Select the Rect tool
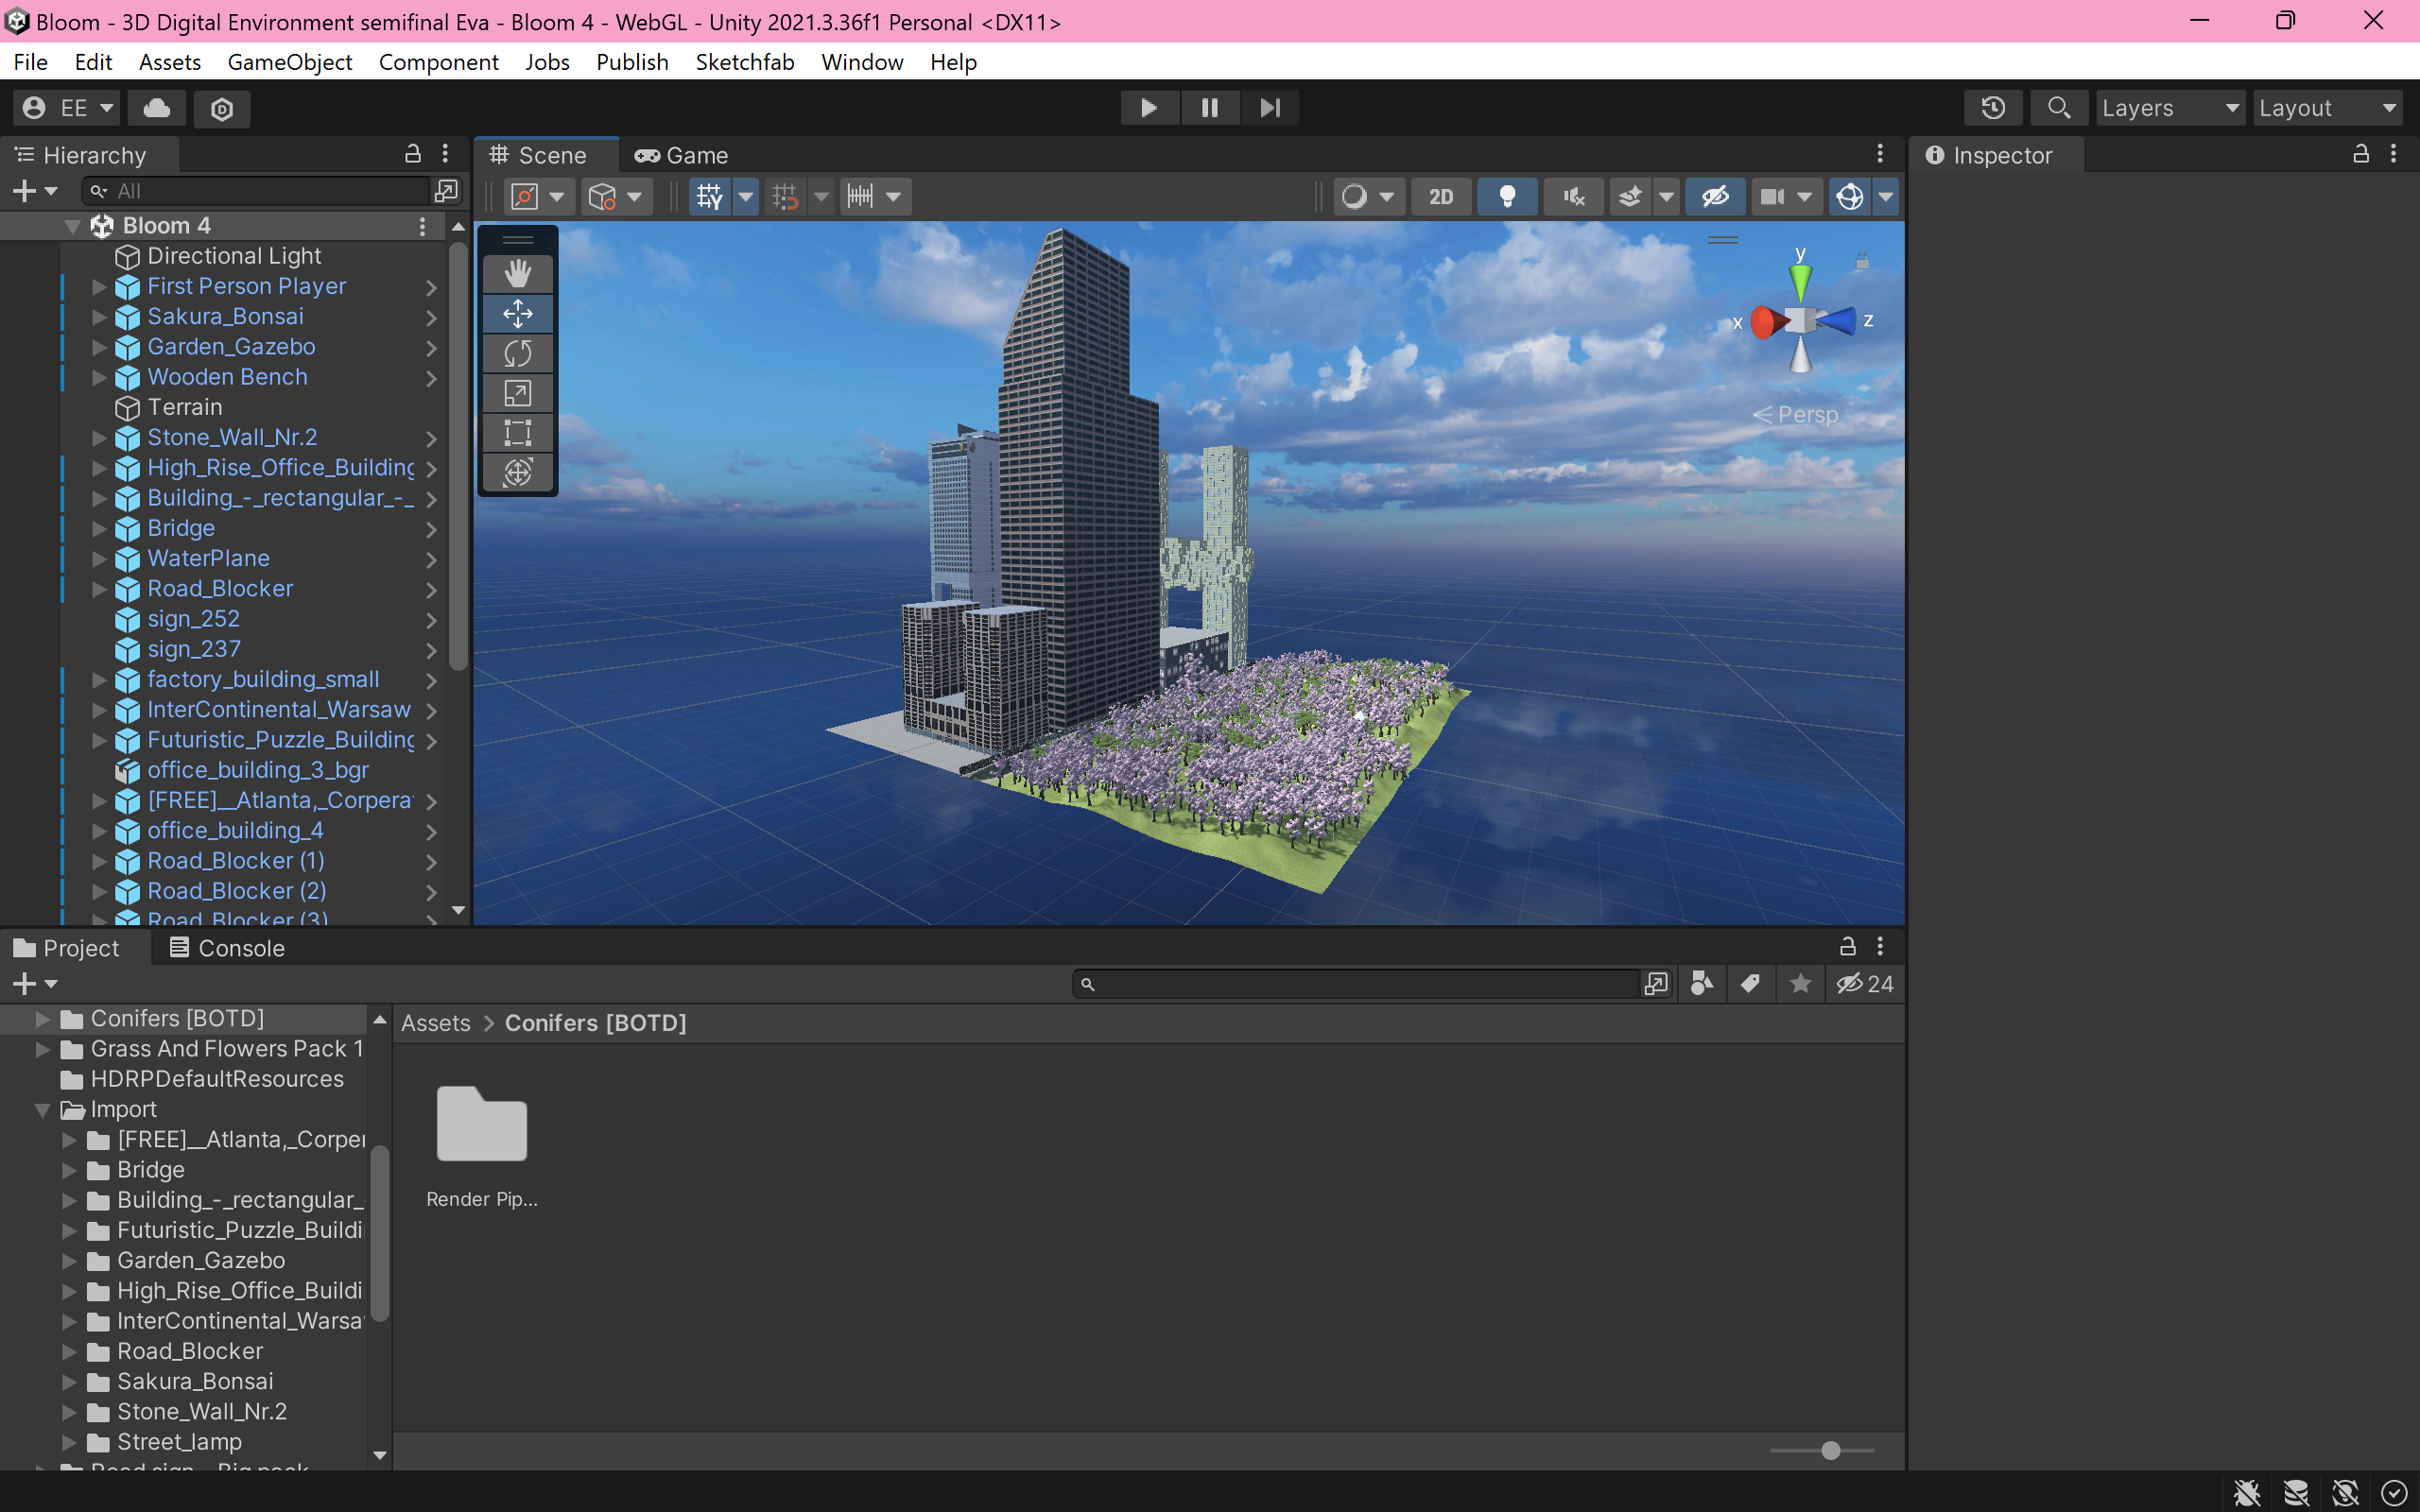The image size is (2420, 1512). coord(517,433)
